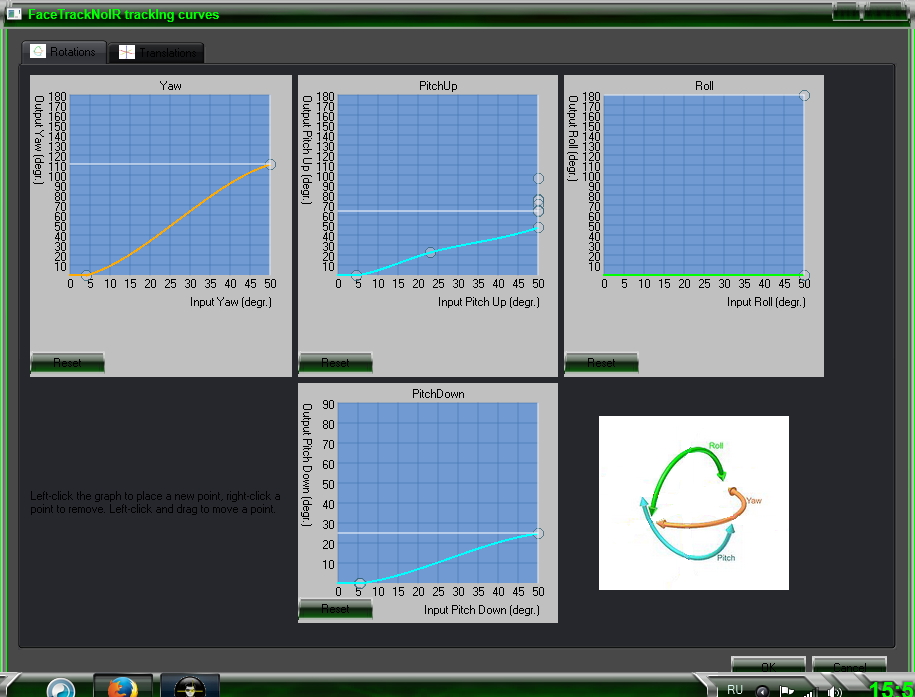This screenshot has height=697, width=915.
Task: Click the Roll graph plot area
Action: pyautogui.click(x=704, y=184)
